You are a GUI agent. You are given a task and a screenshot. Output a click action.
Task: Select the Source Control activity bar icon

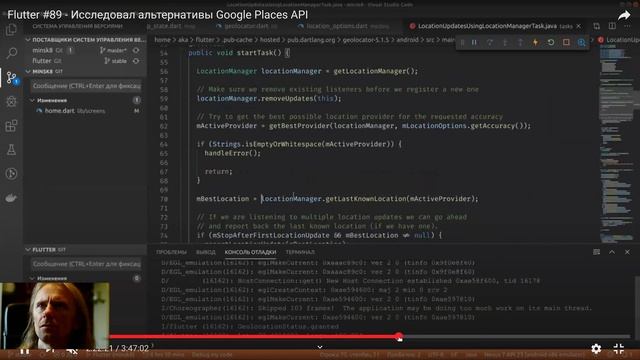[x=11, y=77]
